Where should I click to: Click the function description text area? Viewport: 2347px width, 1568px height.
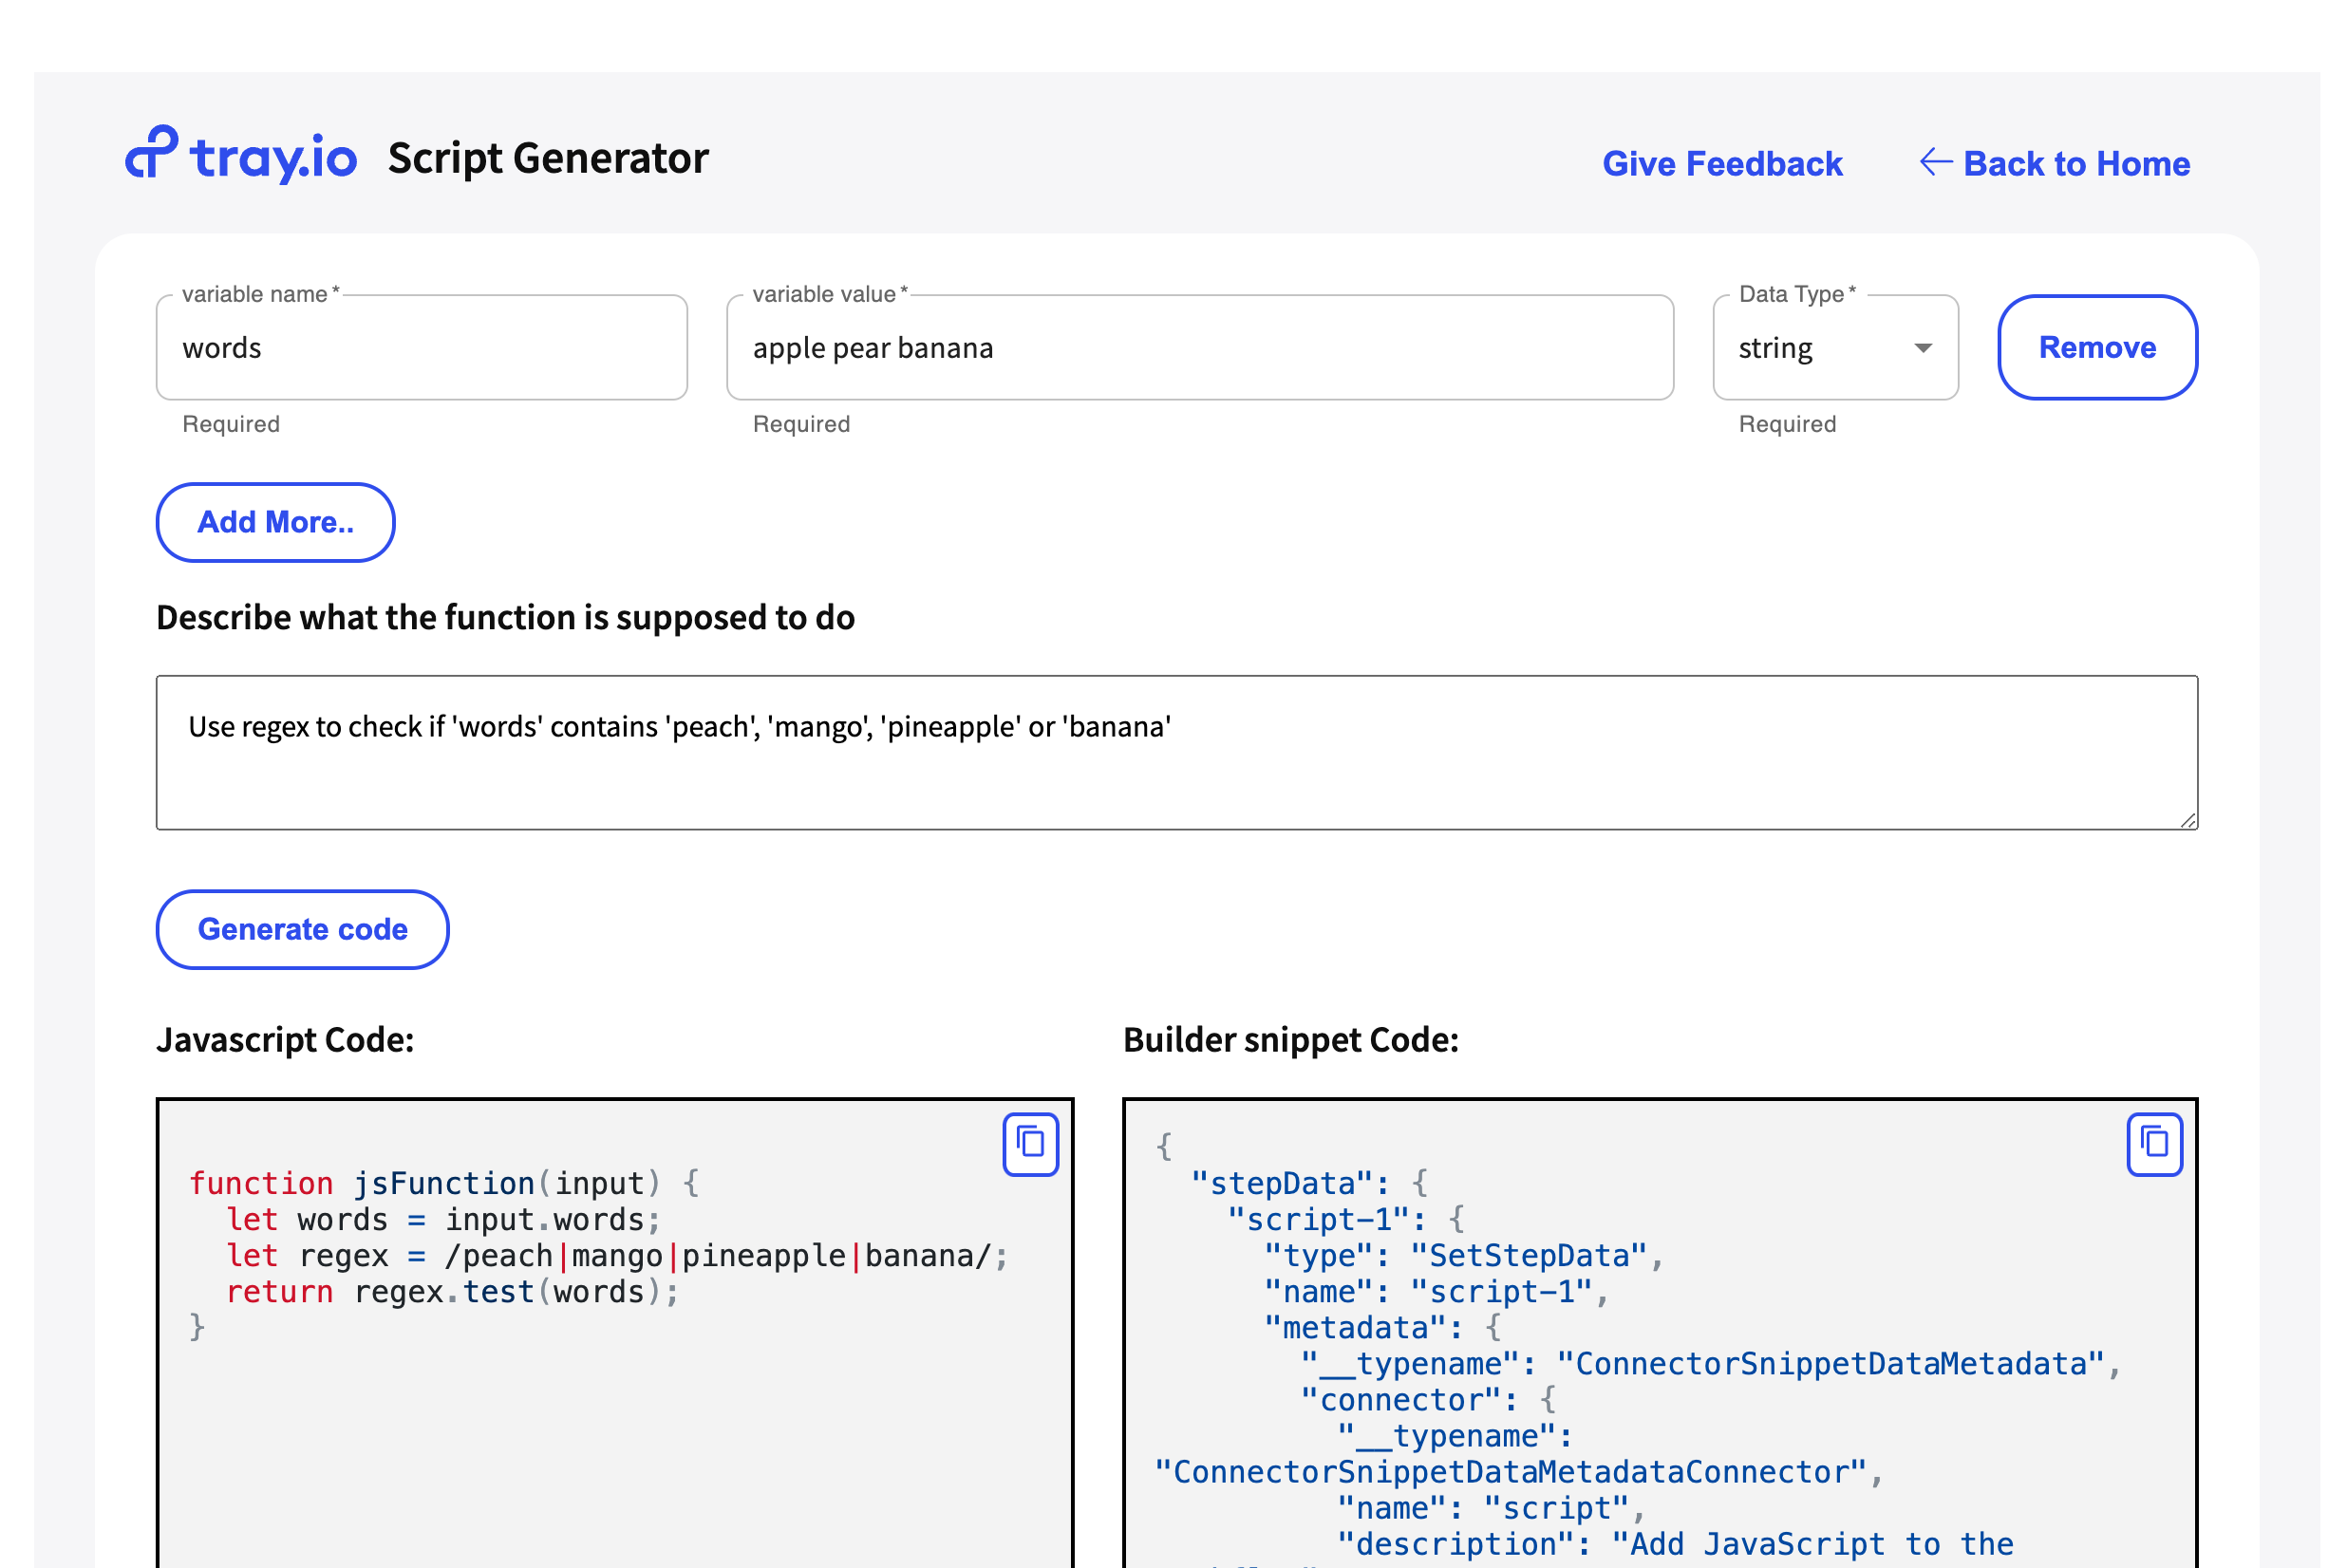[x=1176, y=752]
